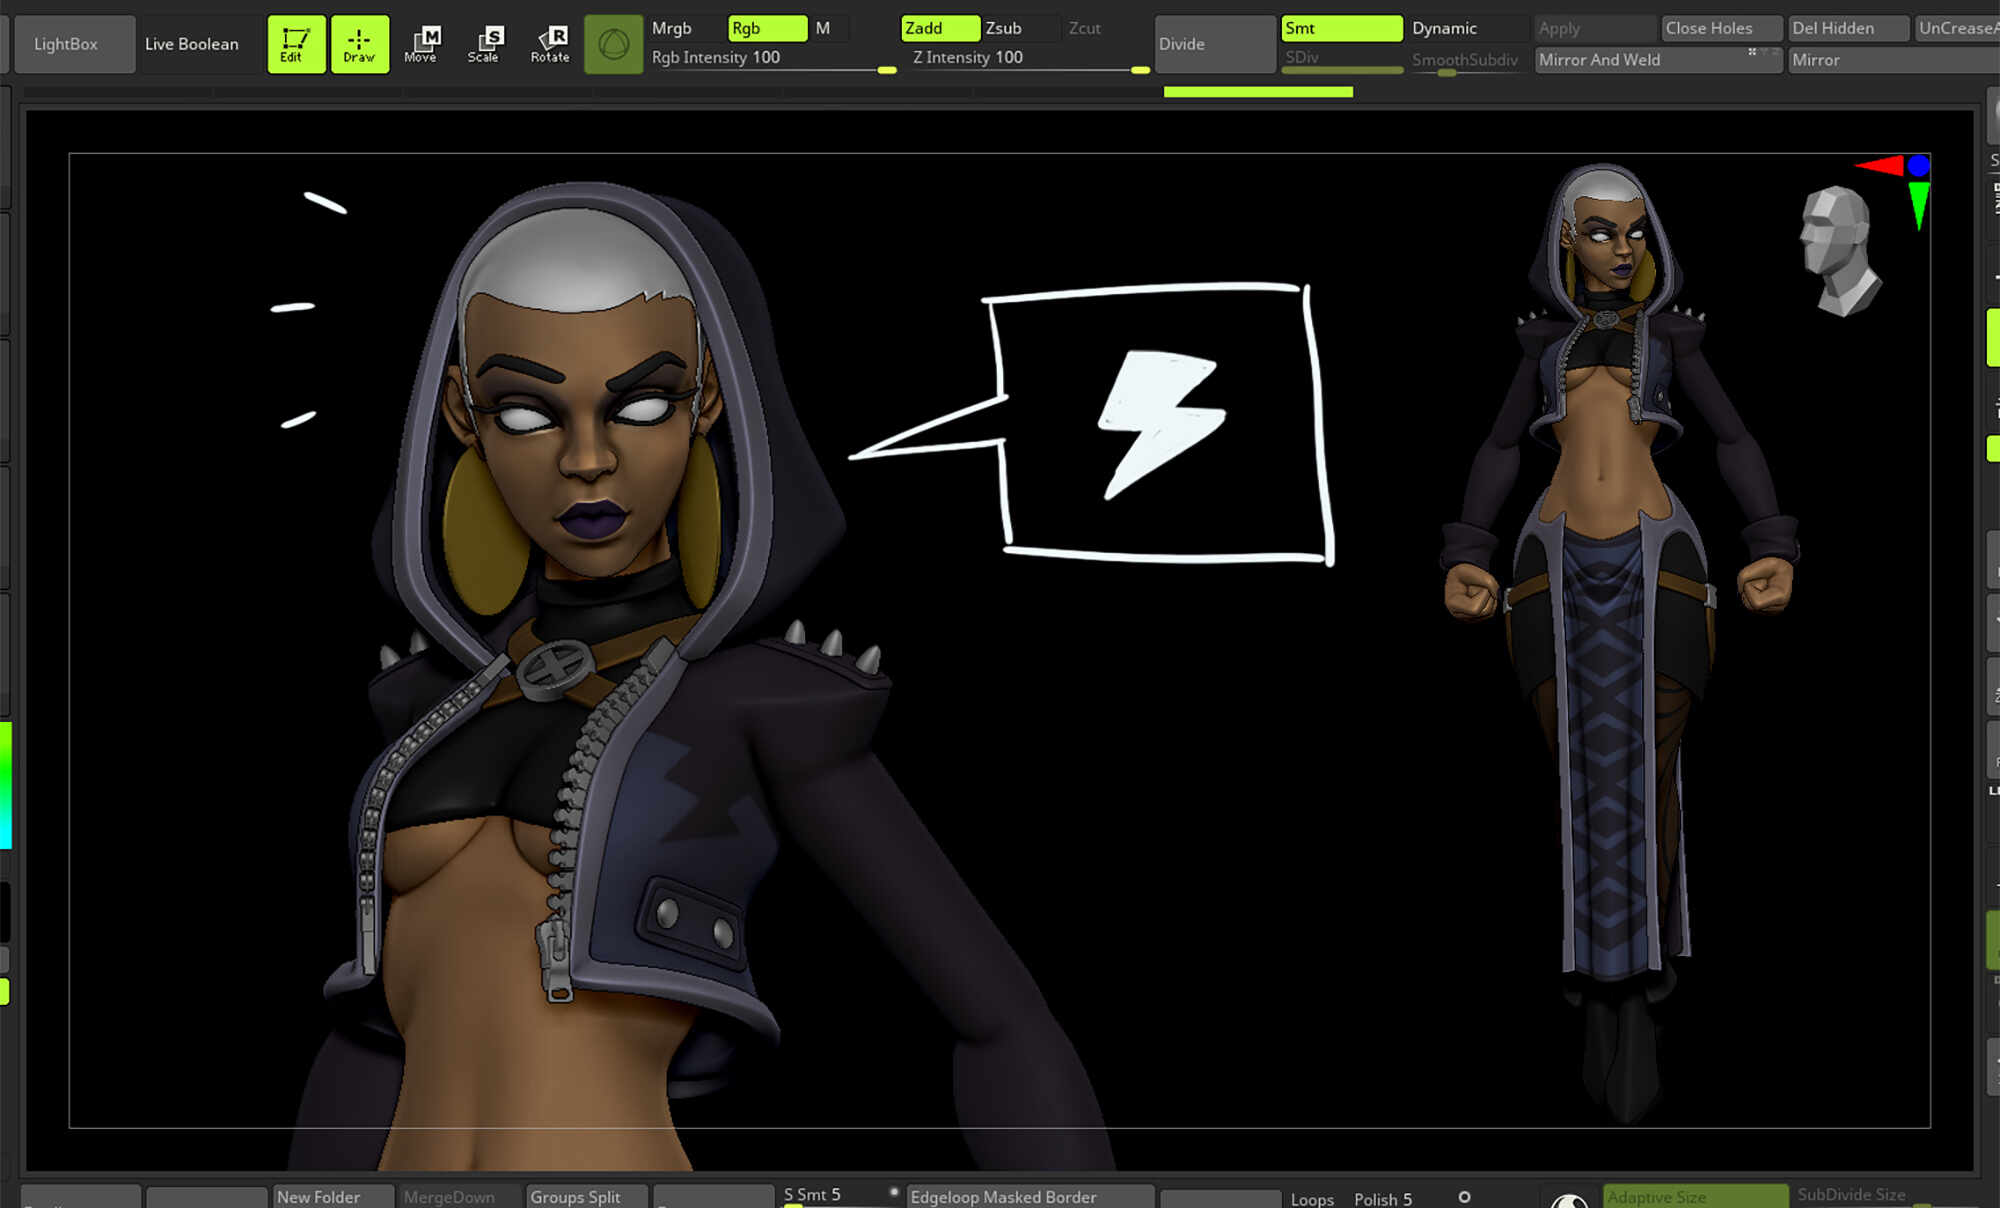
Task: Click the red X-axis cone
Action: pos(1880,165)
